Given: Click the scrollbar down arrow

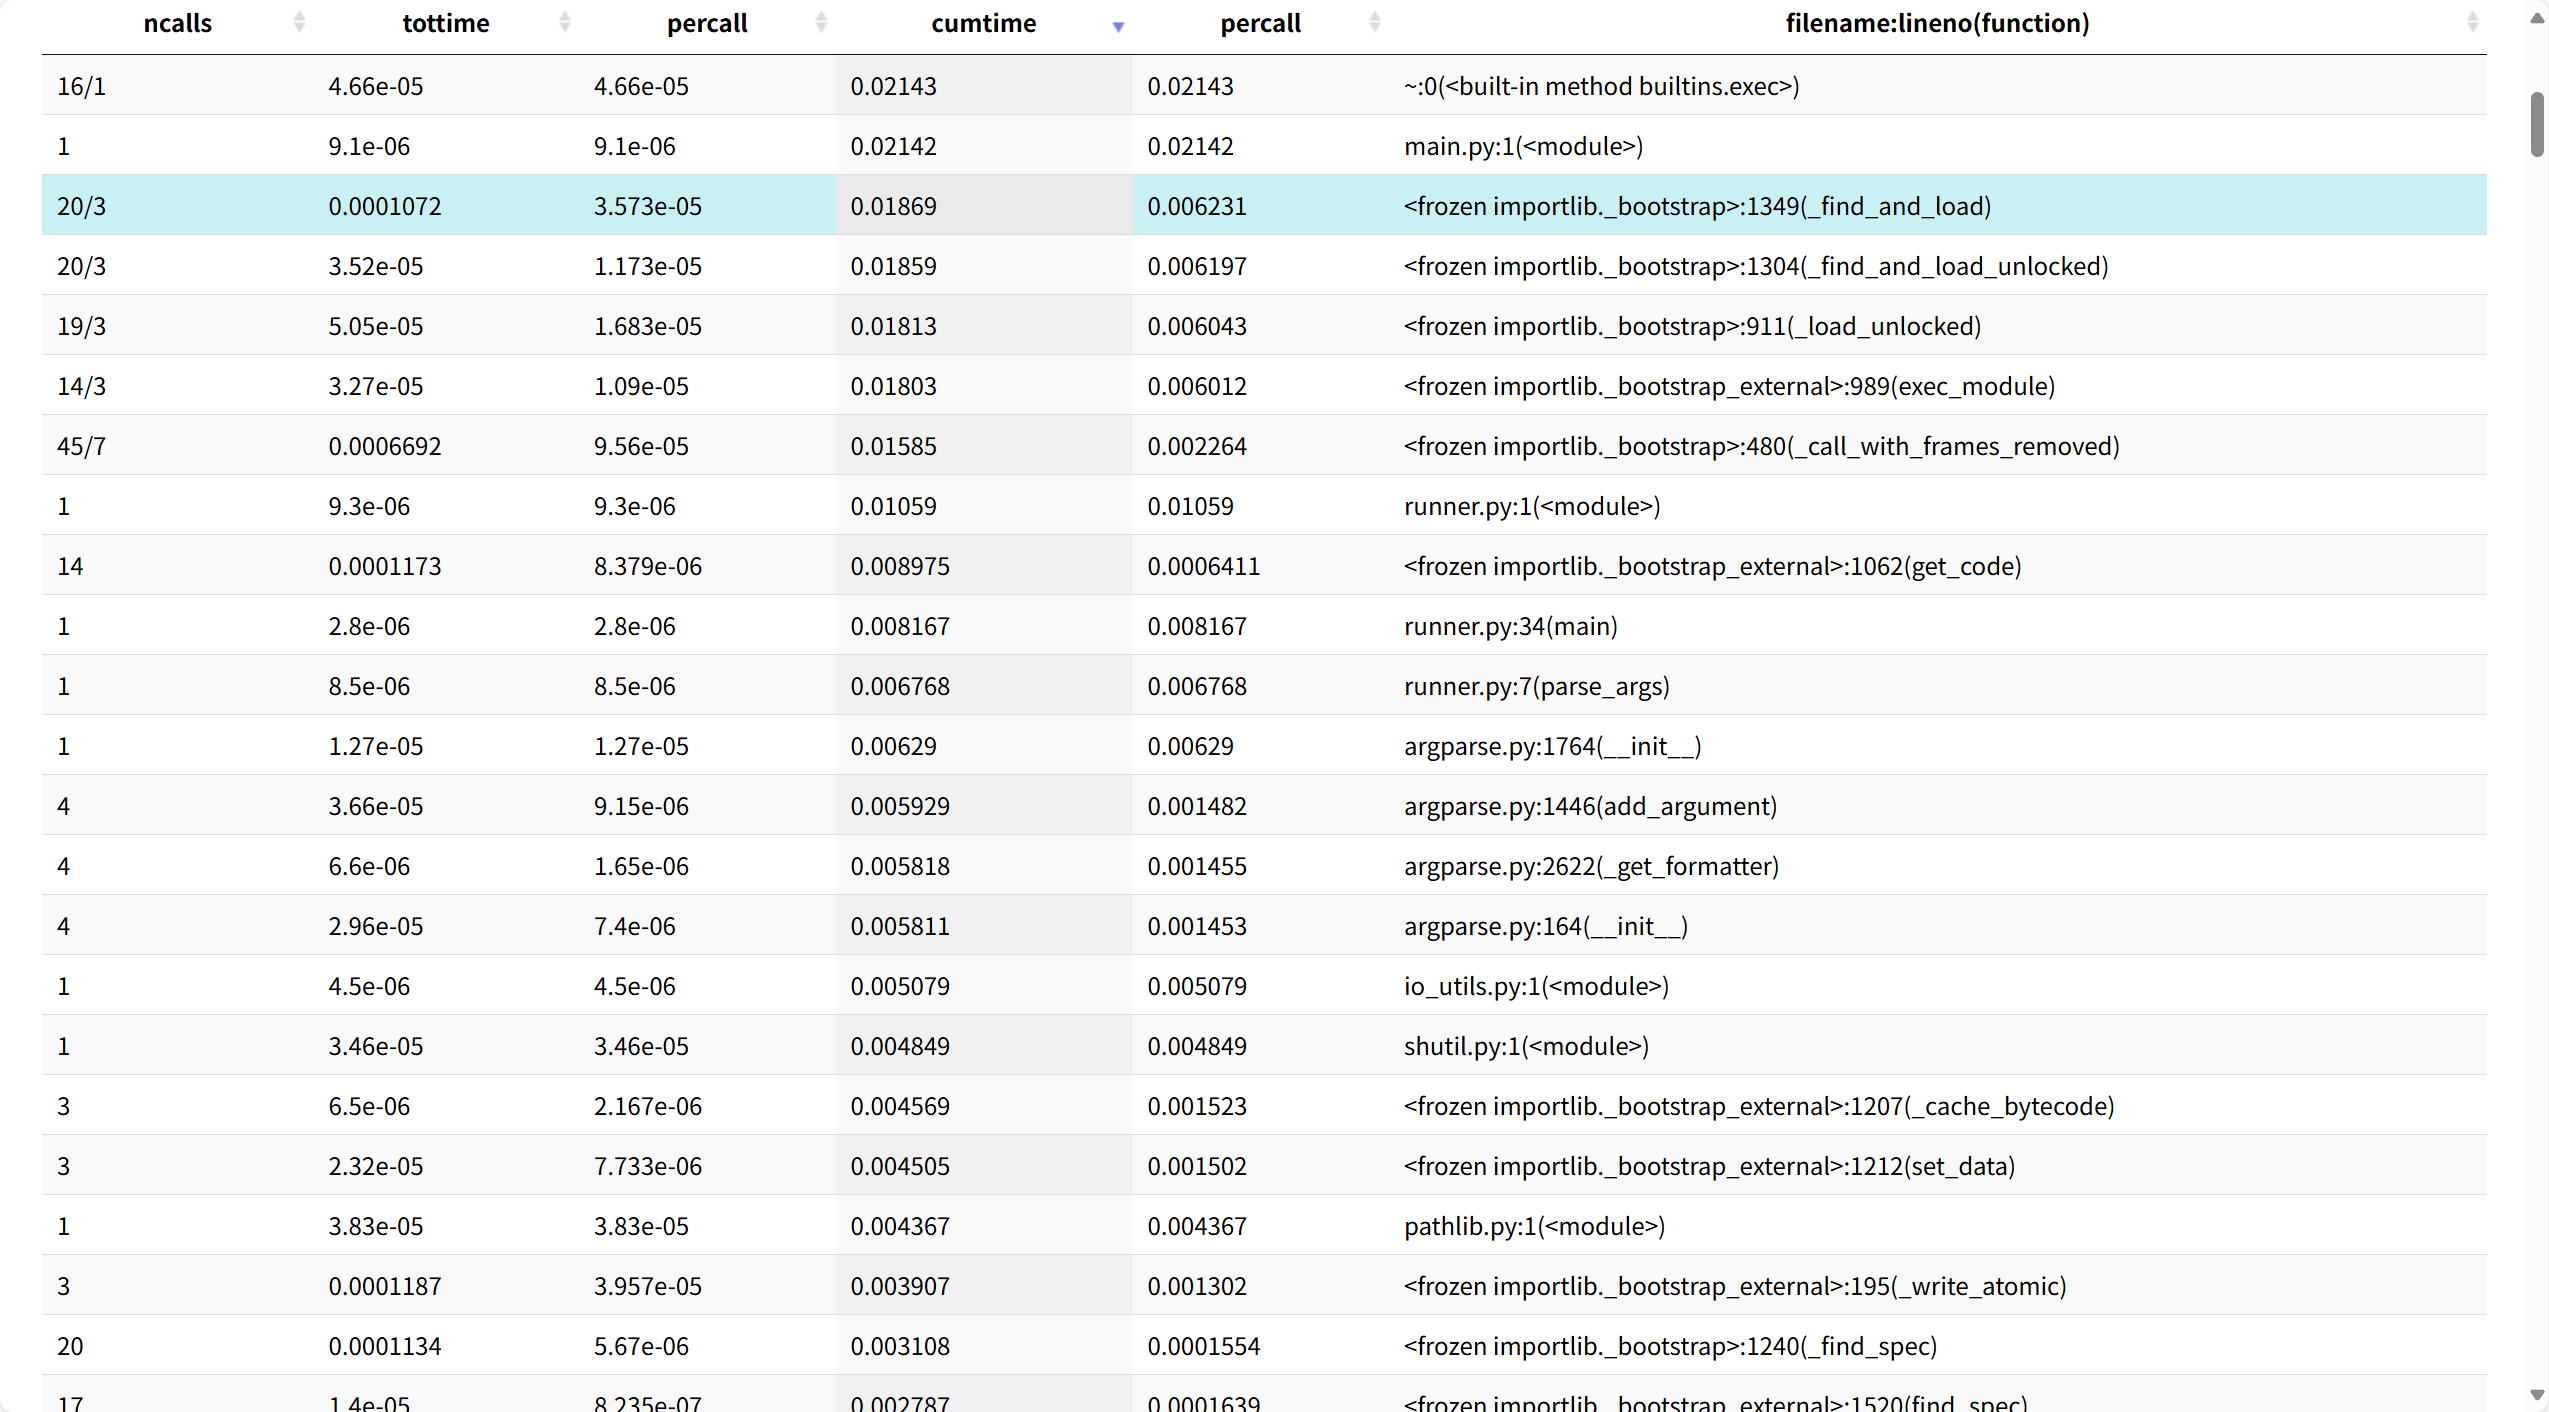Looking at the screenshot, I should [2537, 1395].
